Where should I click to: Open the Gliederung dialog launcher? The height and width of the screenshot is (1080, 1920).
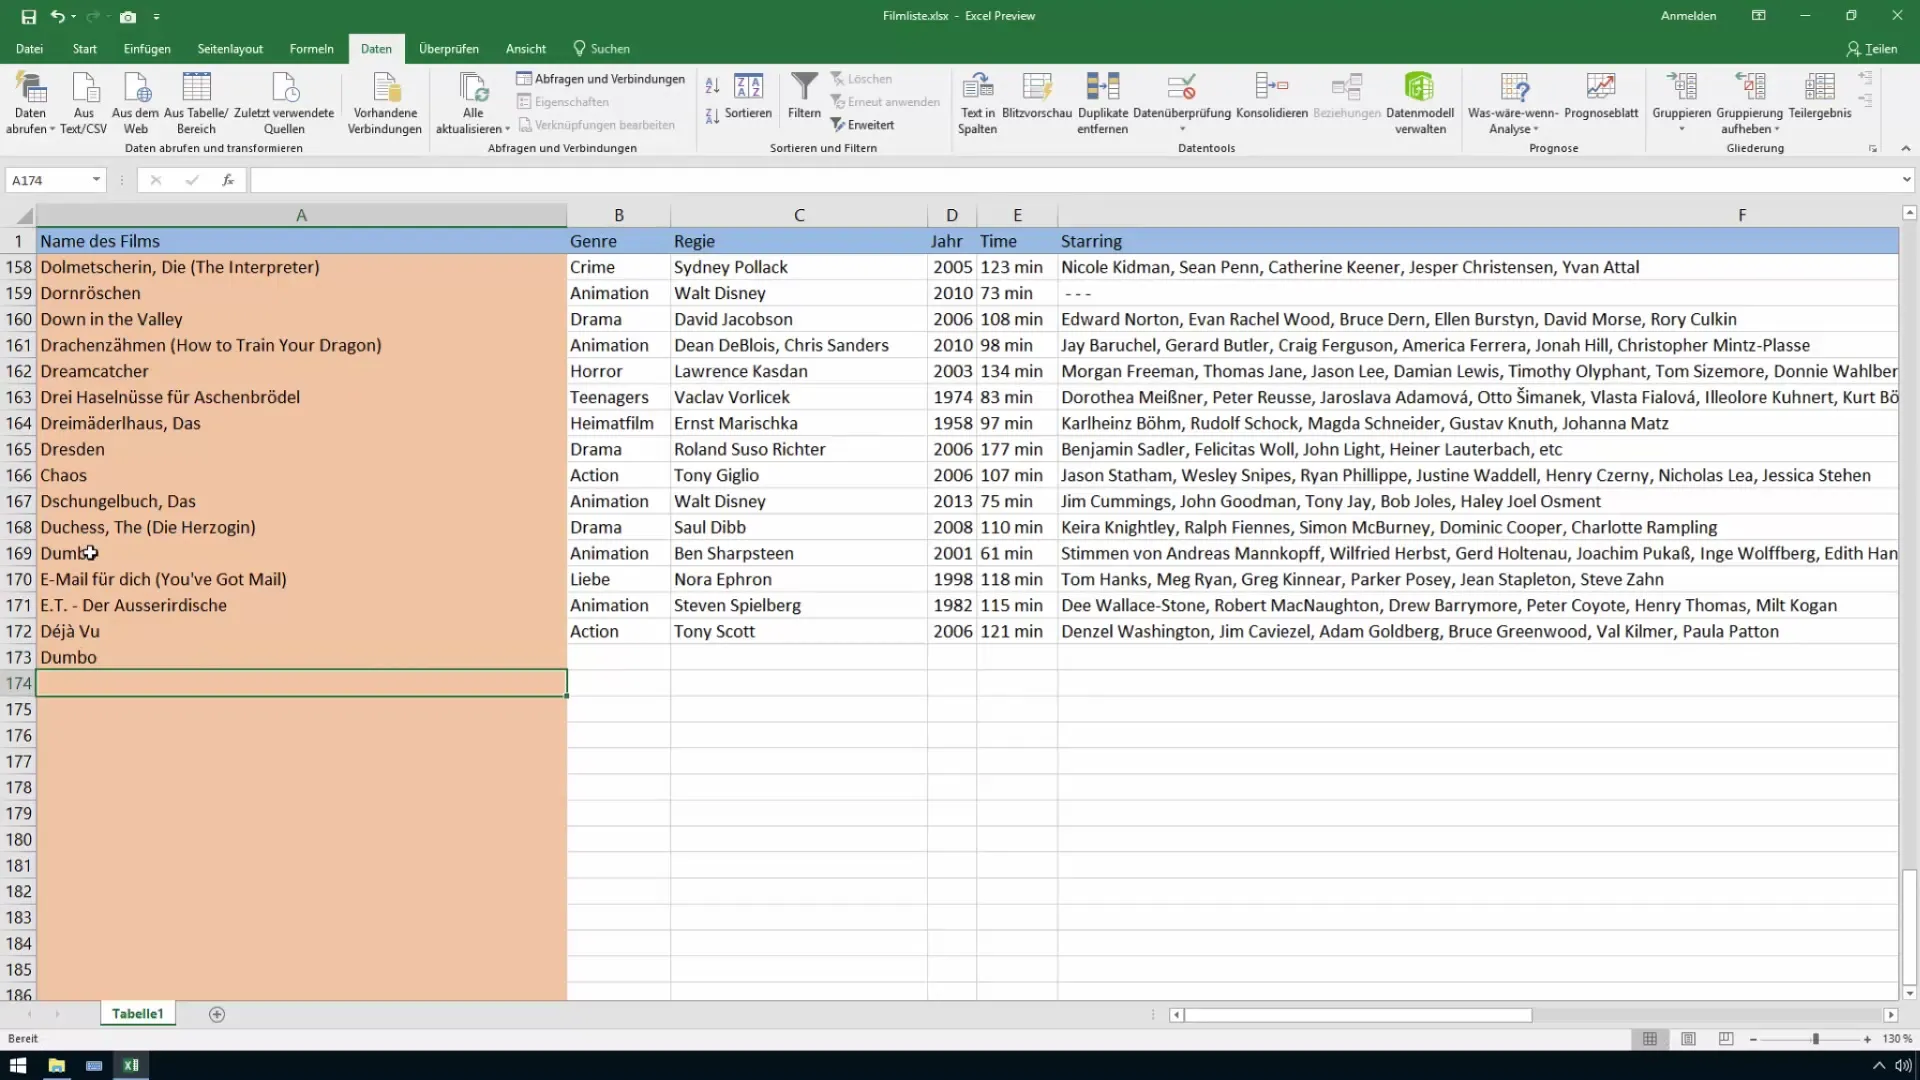1873,148
